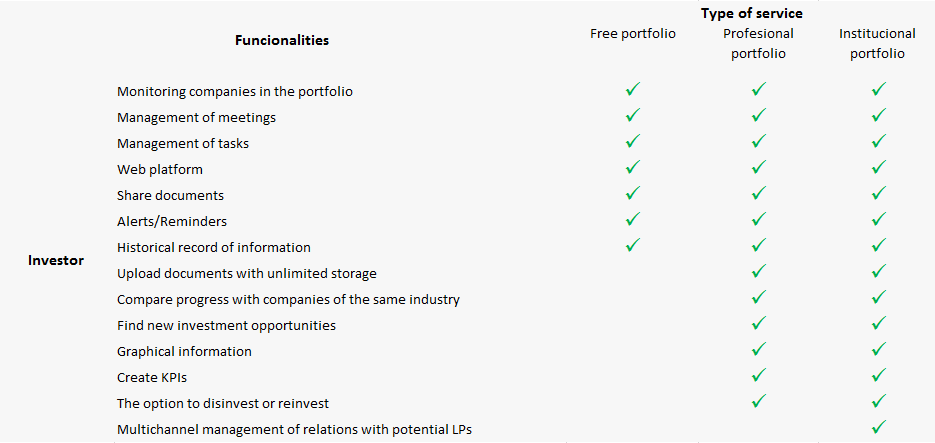Select the Profesional portfolio column header
The width and height of the screenshot is (935, 443).
(x=758, y=44)
